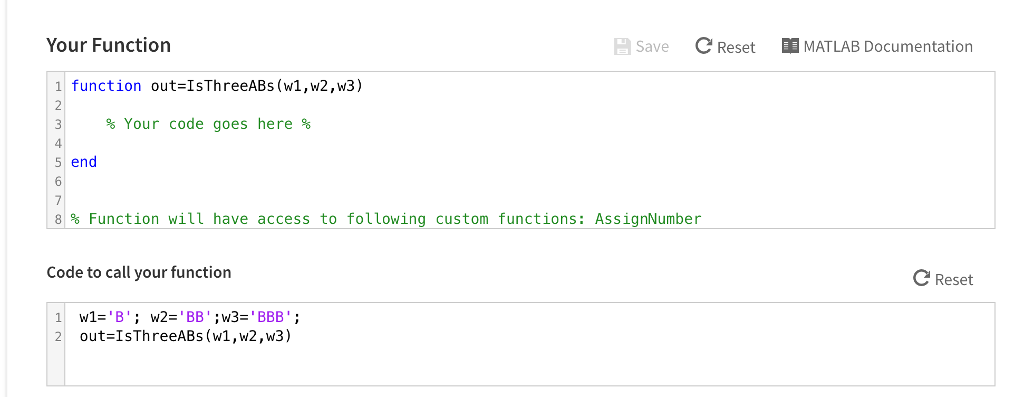1024x397 pixels.
Task: Click line number 2 in calling code gutter
Action: [58, 337]
